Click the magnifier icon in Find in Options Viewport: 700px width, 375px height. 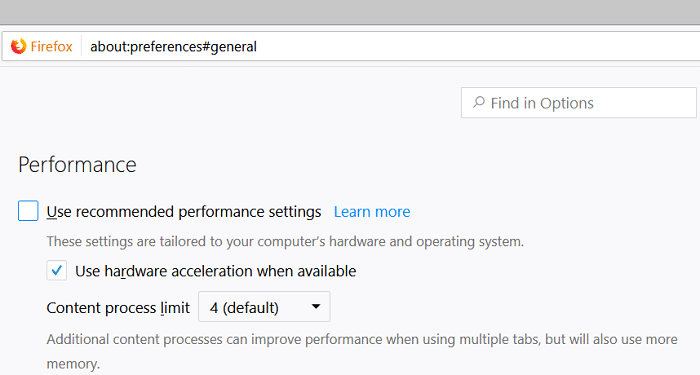point(479,103)
